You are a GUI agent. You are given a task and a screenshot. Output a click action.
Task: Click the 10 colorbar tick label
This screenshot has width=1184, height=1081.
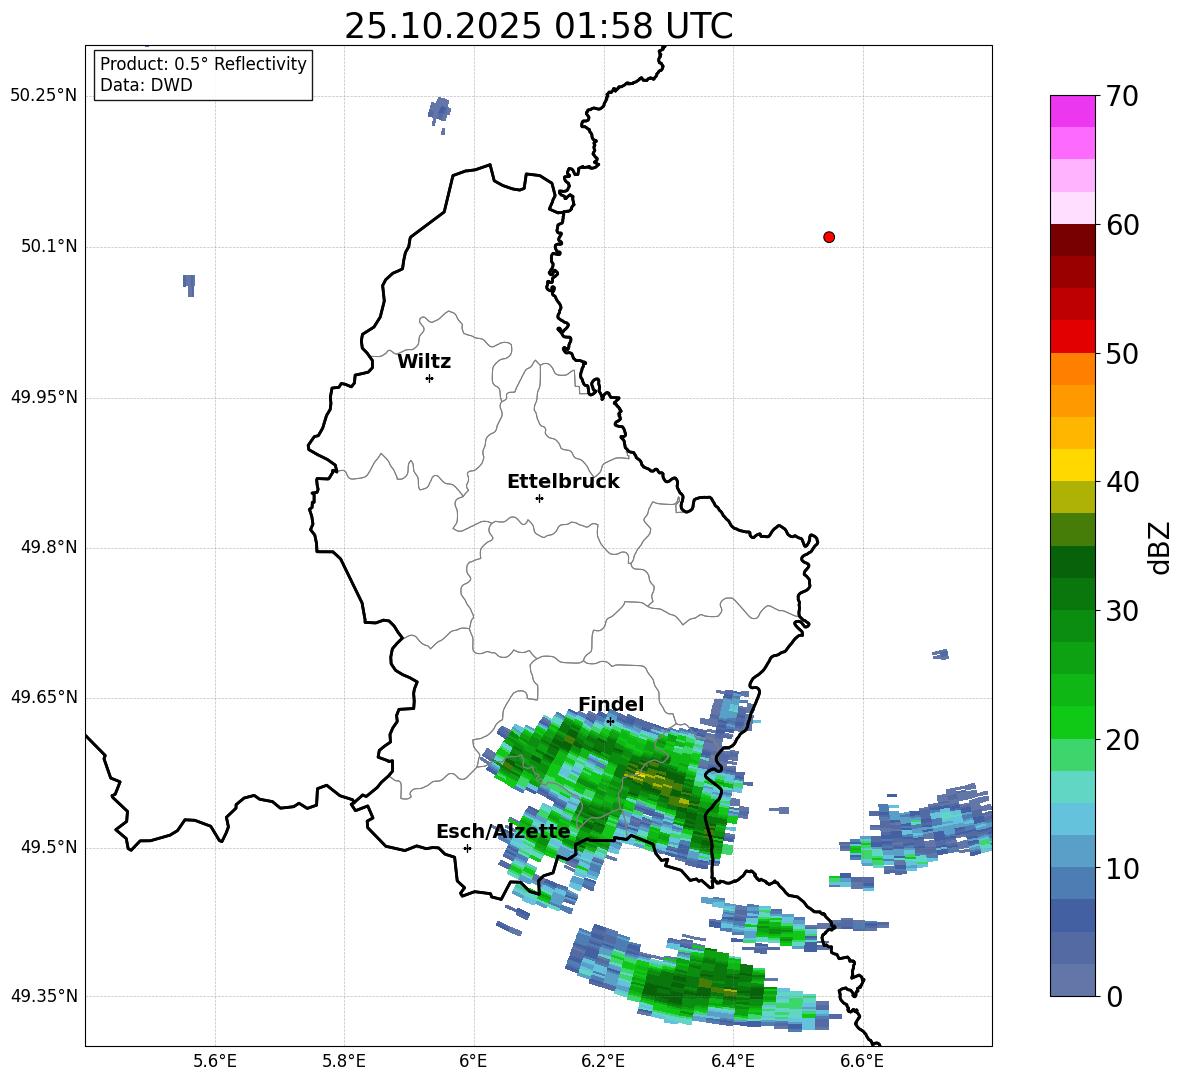1122,868
